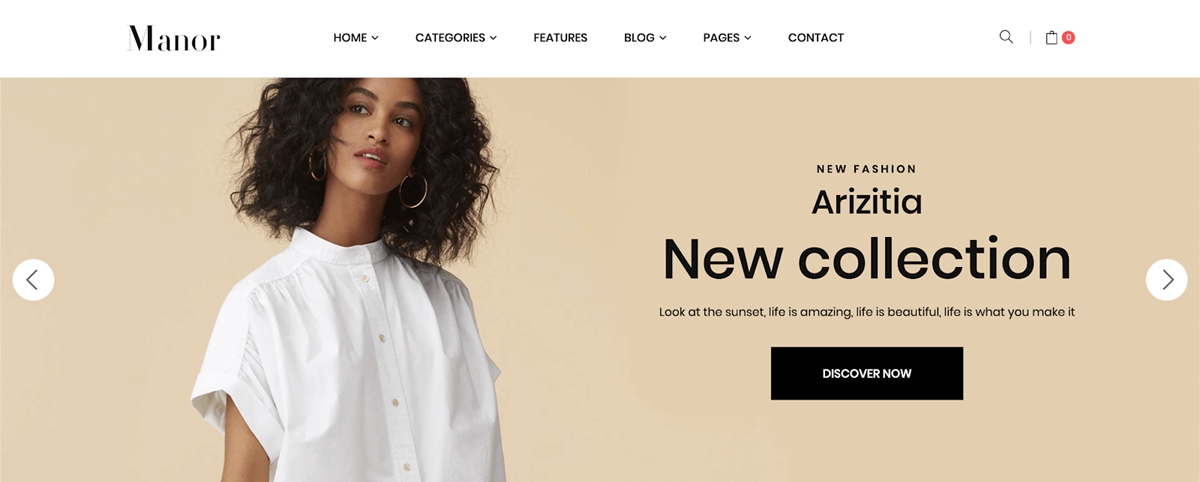Expand the chevron next to BLOG
This screenshot has height=482, width=1200.
click(x=662, y=38)
